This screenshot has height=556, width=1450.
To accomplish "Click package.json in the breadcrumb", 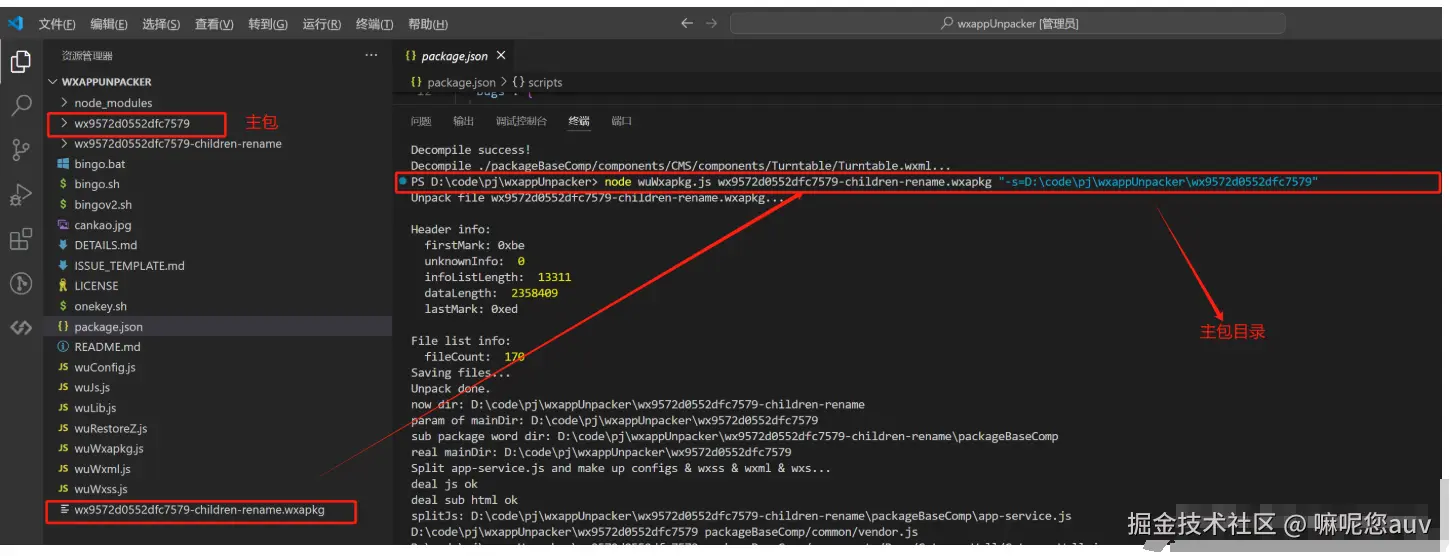I will [x=461, y=83].
